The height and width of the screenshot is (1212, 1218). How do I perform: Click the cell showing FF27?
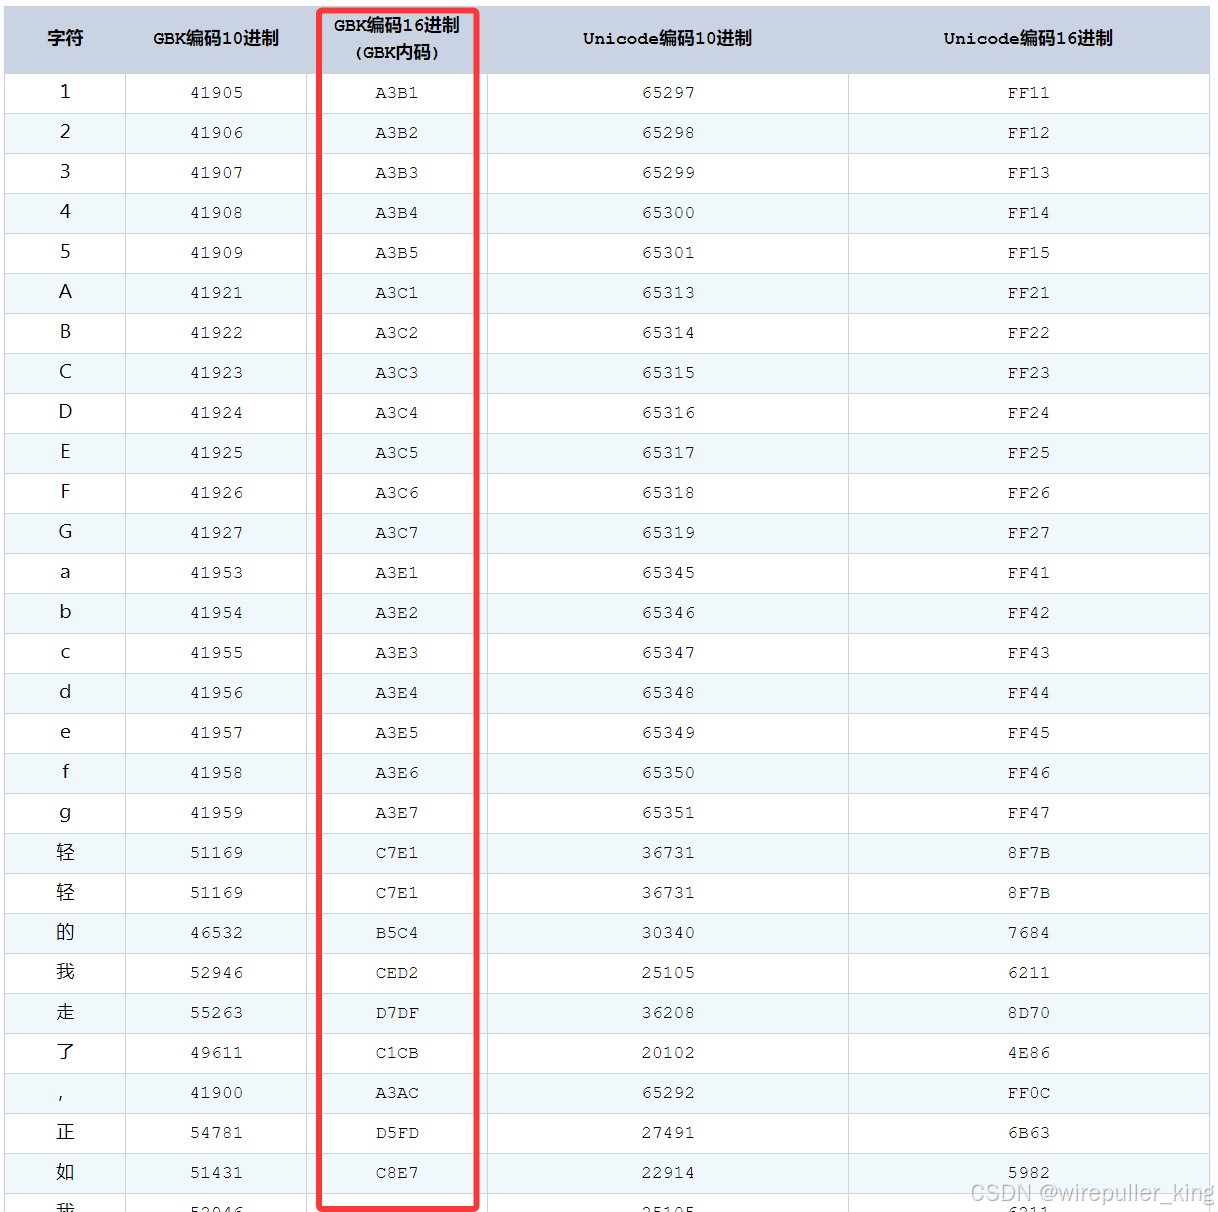[x=1029, y=533]
